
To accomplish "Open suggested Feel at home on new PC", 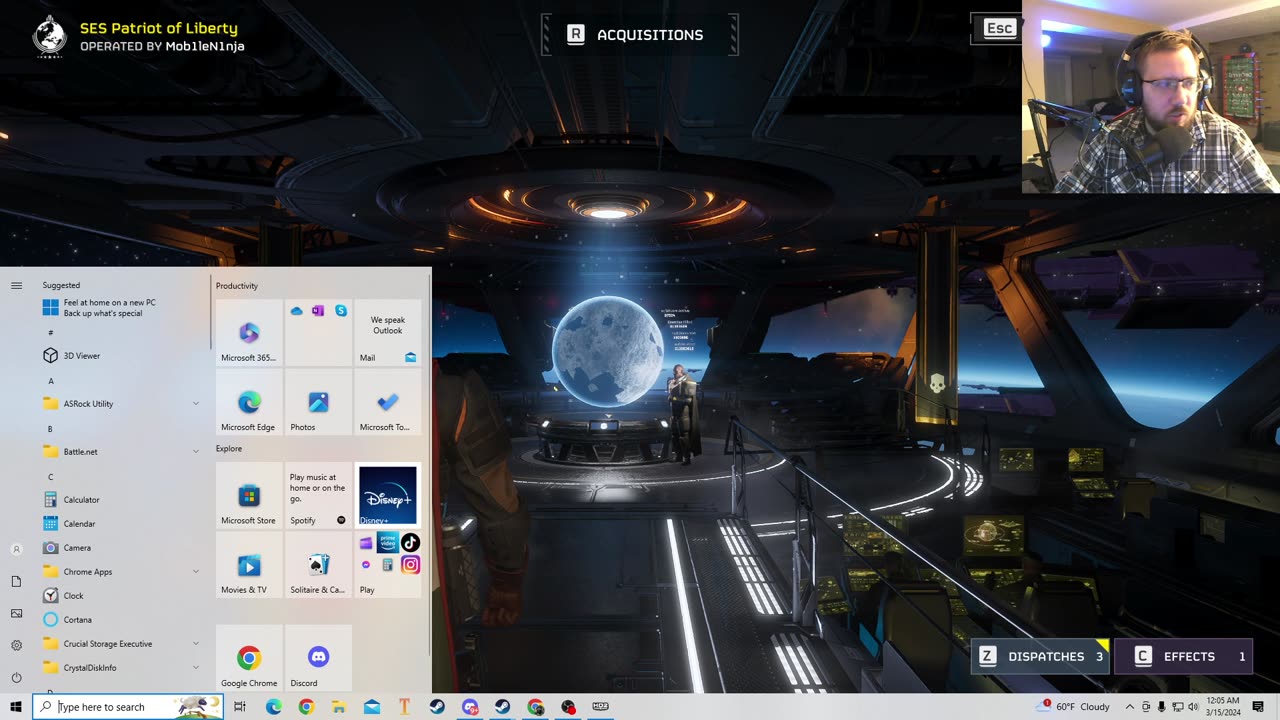I will tap(120, 308).
